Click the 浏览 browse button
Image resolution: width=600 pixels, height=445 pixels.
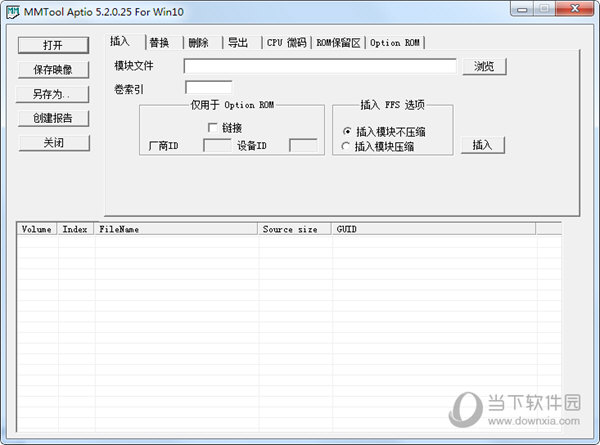(x=484, y=67)
